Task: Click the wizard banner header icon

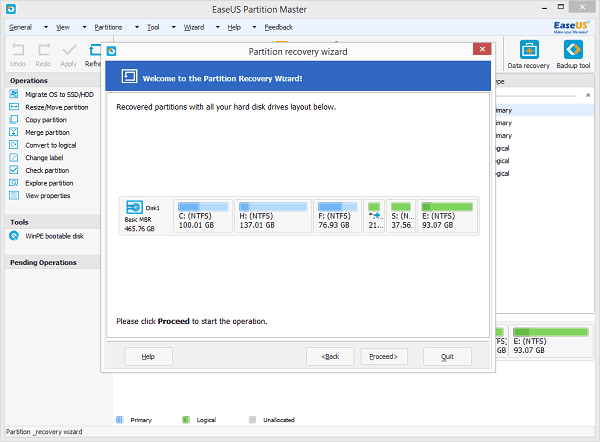Action: pyautogui.click(x=129, y=76)
